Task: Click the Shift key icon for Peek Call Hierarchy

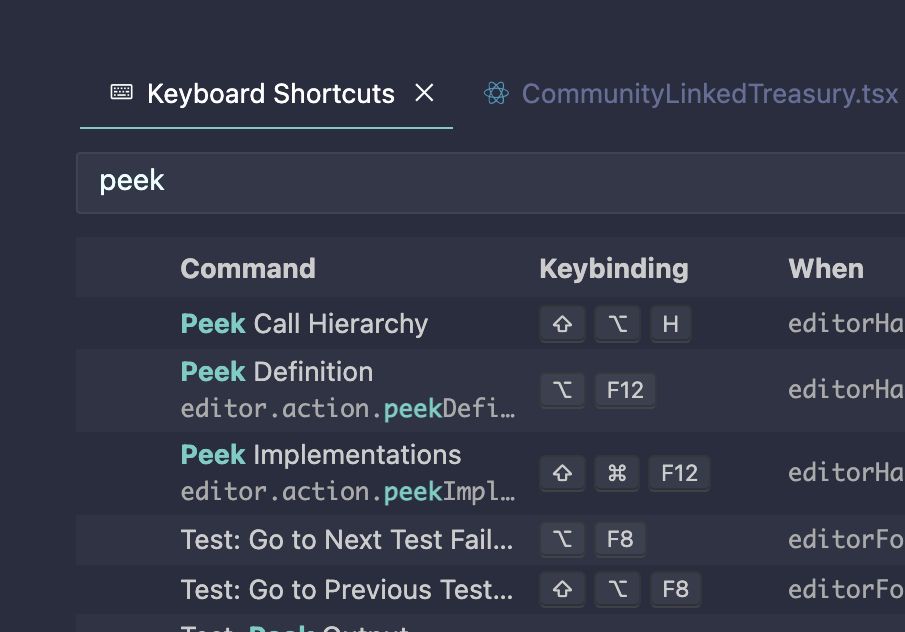Action: click(x=562, y=324)
